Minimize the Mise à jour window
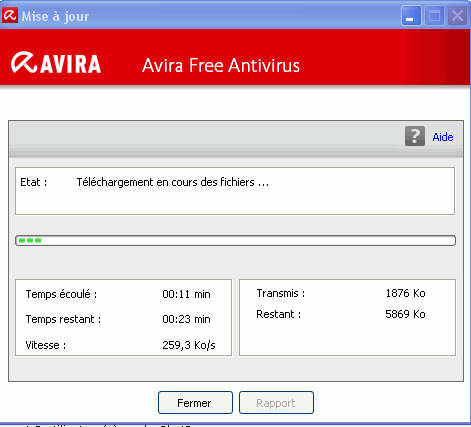The height and width of the screenshot is (427, 471). (x=411, y=16)
